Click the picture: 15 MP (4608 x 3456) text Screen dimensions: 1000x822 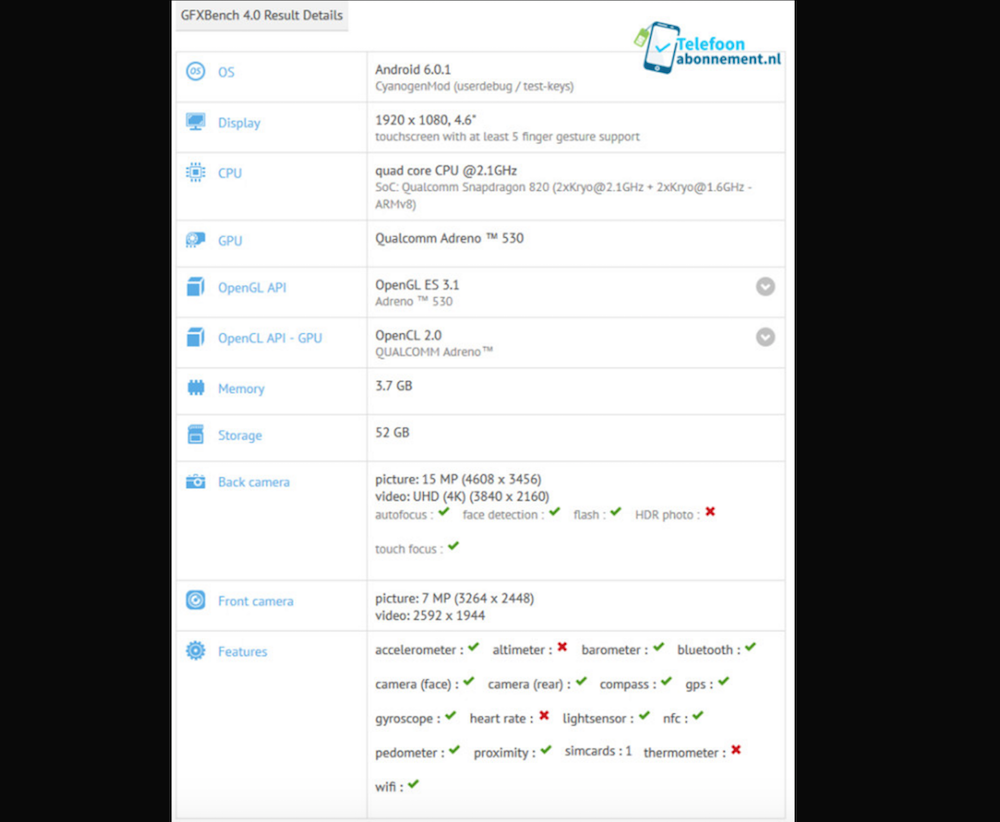click(459, 480)
